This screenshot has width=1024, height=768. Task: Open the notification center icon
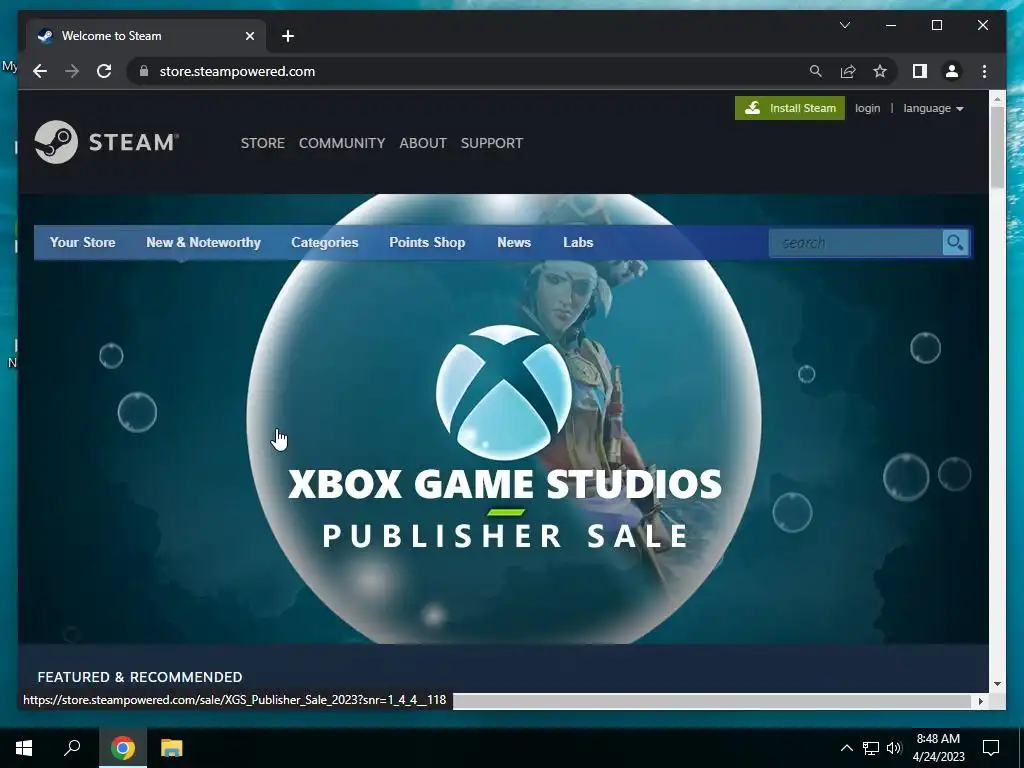tap(991, 748)
